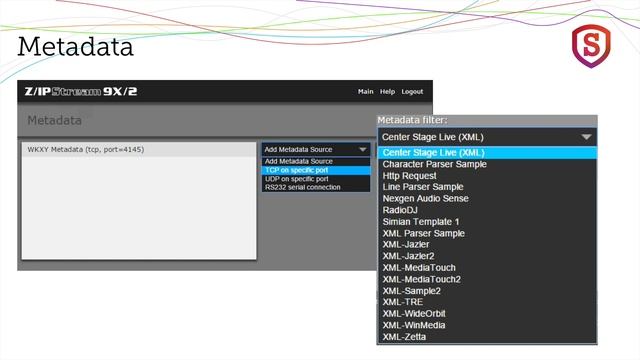Choose RS232 serial connection option

[x=316, y=187]
